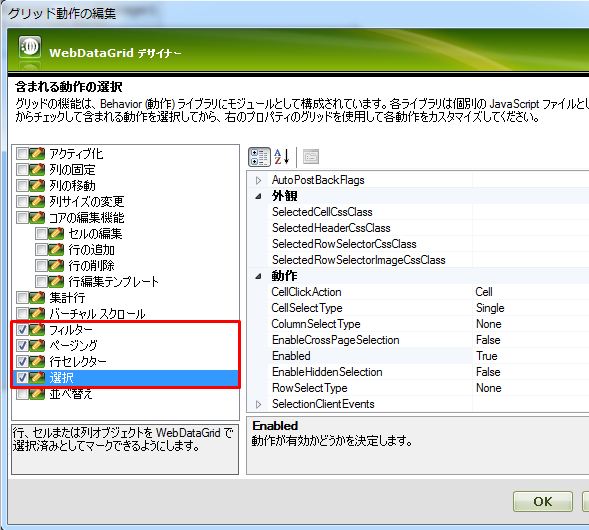
Task: Select the 選択 behavior row label
Action: (62, 377)
